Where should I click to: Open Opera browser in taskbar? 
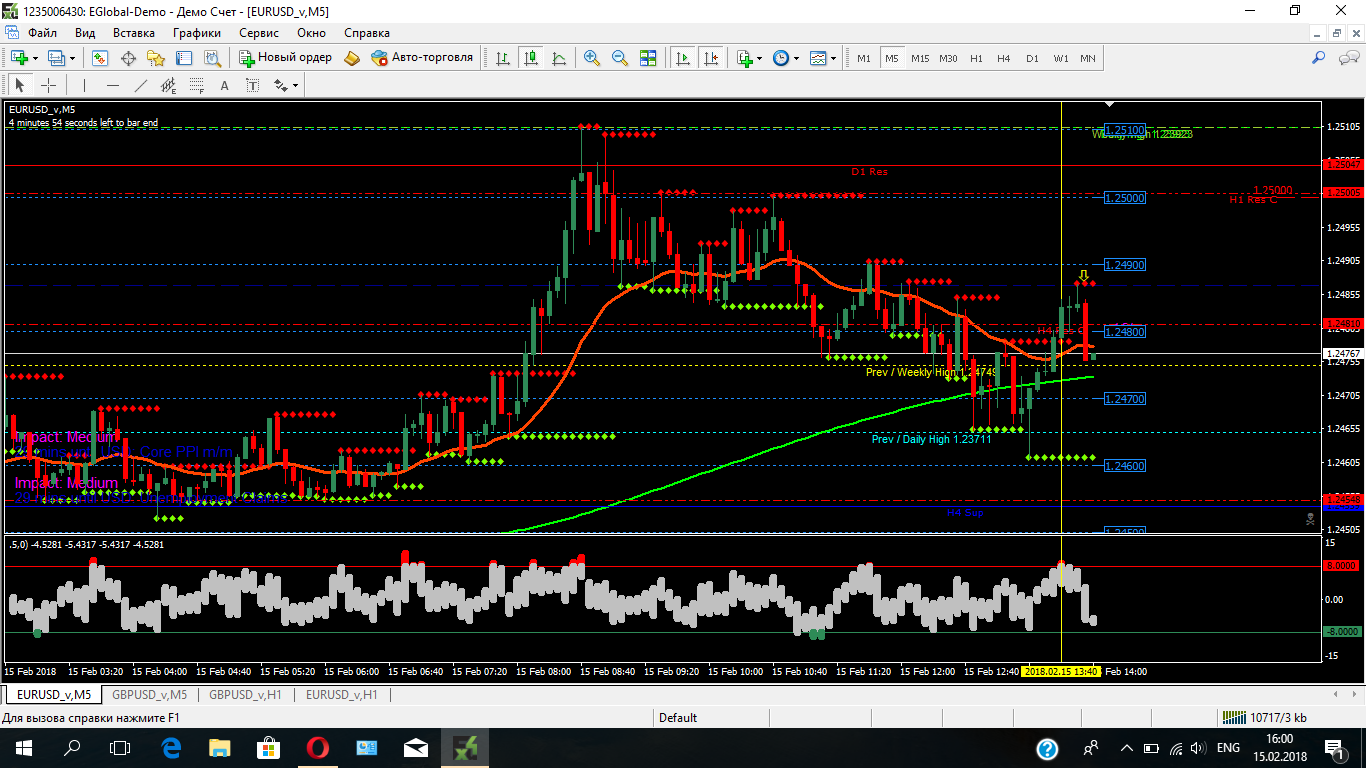click(318, 747)
